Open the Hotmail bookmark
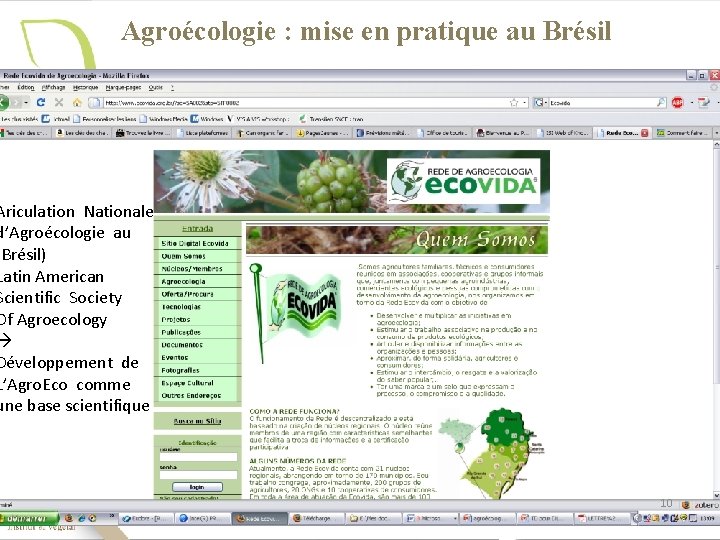The image size is (720, 540). pos(56,119)
